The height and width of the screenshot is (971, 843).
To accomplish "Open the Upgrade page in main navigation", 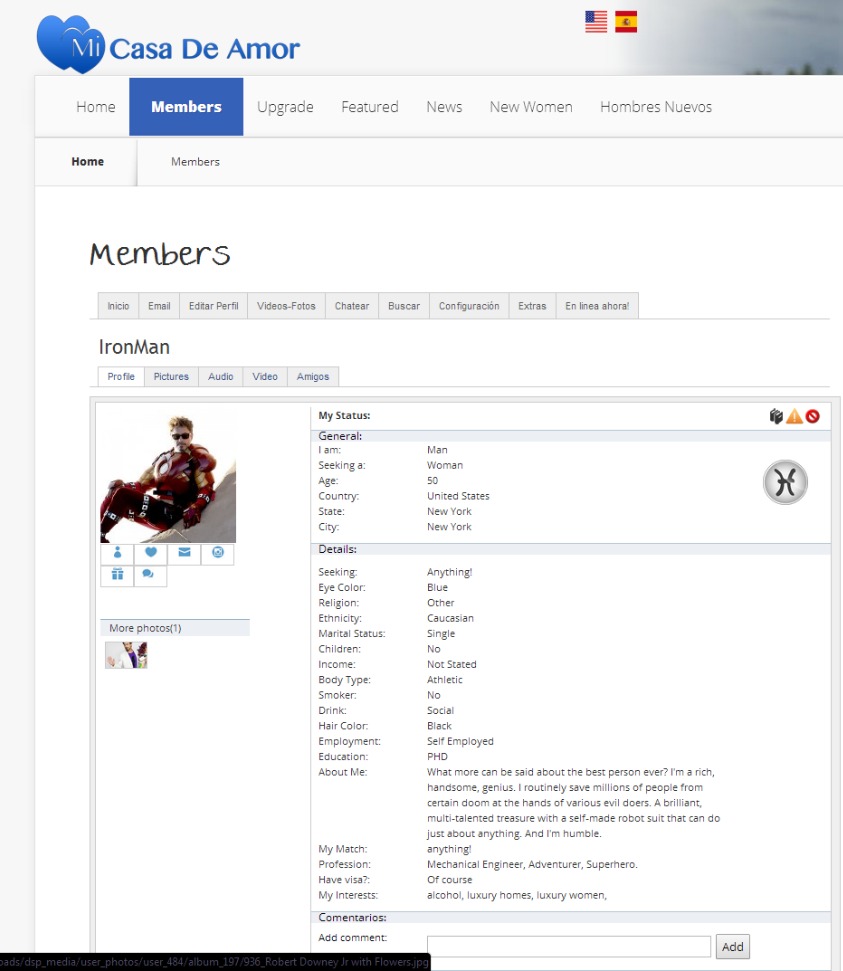I will tap(285, 107).
